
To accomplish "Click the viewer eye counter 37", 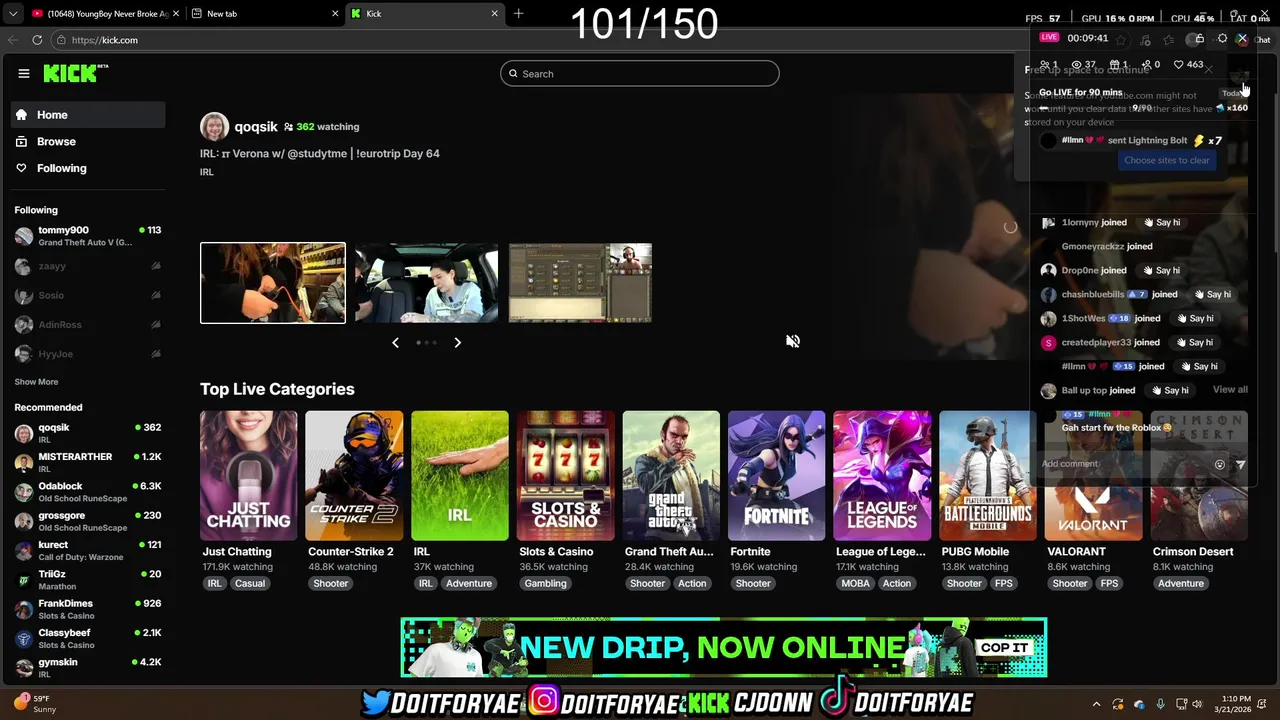I will coord(1084,64).
